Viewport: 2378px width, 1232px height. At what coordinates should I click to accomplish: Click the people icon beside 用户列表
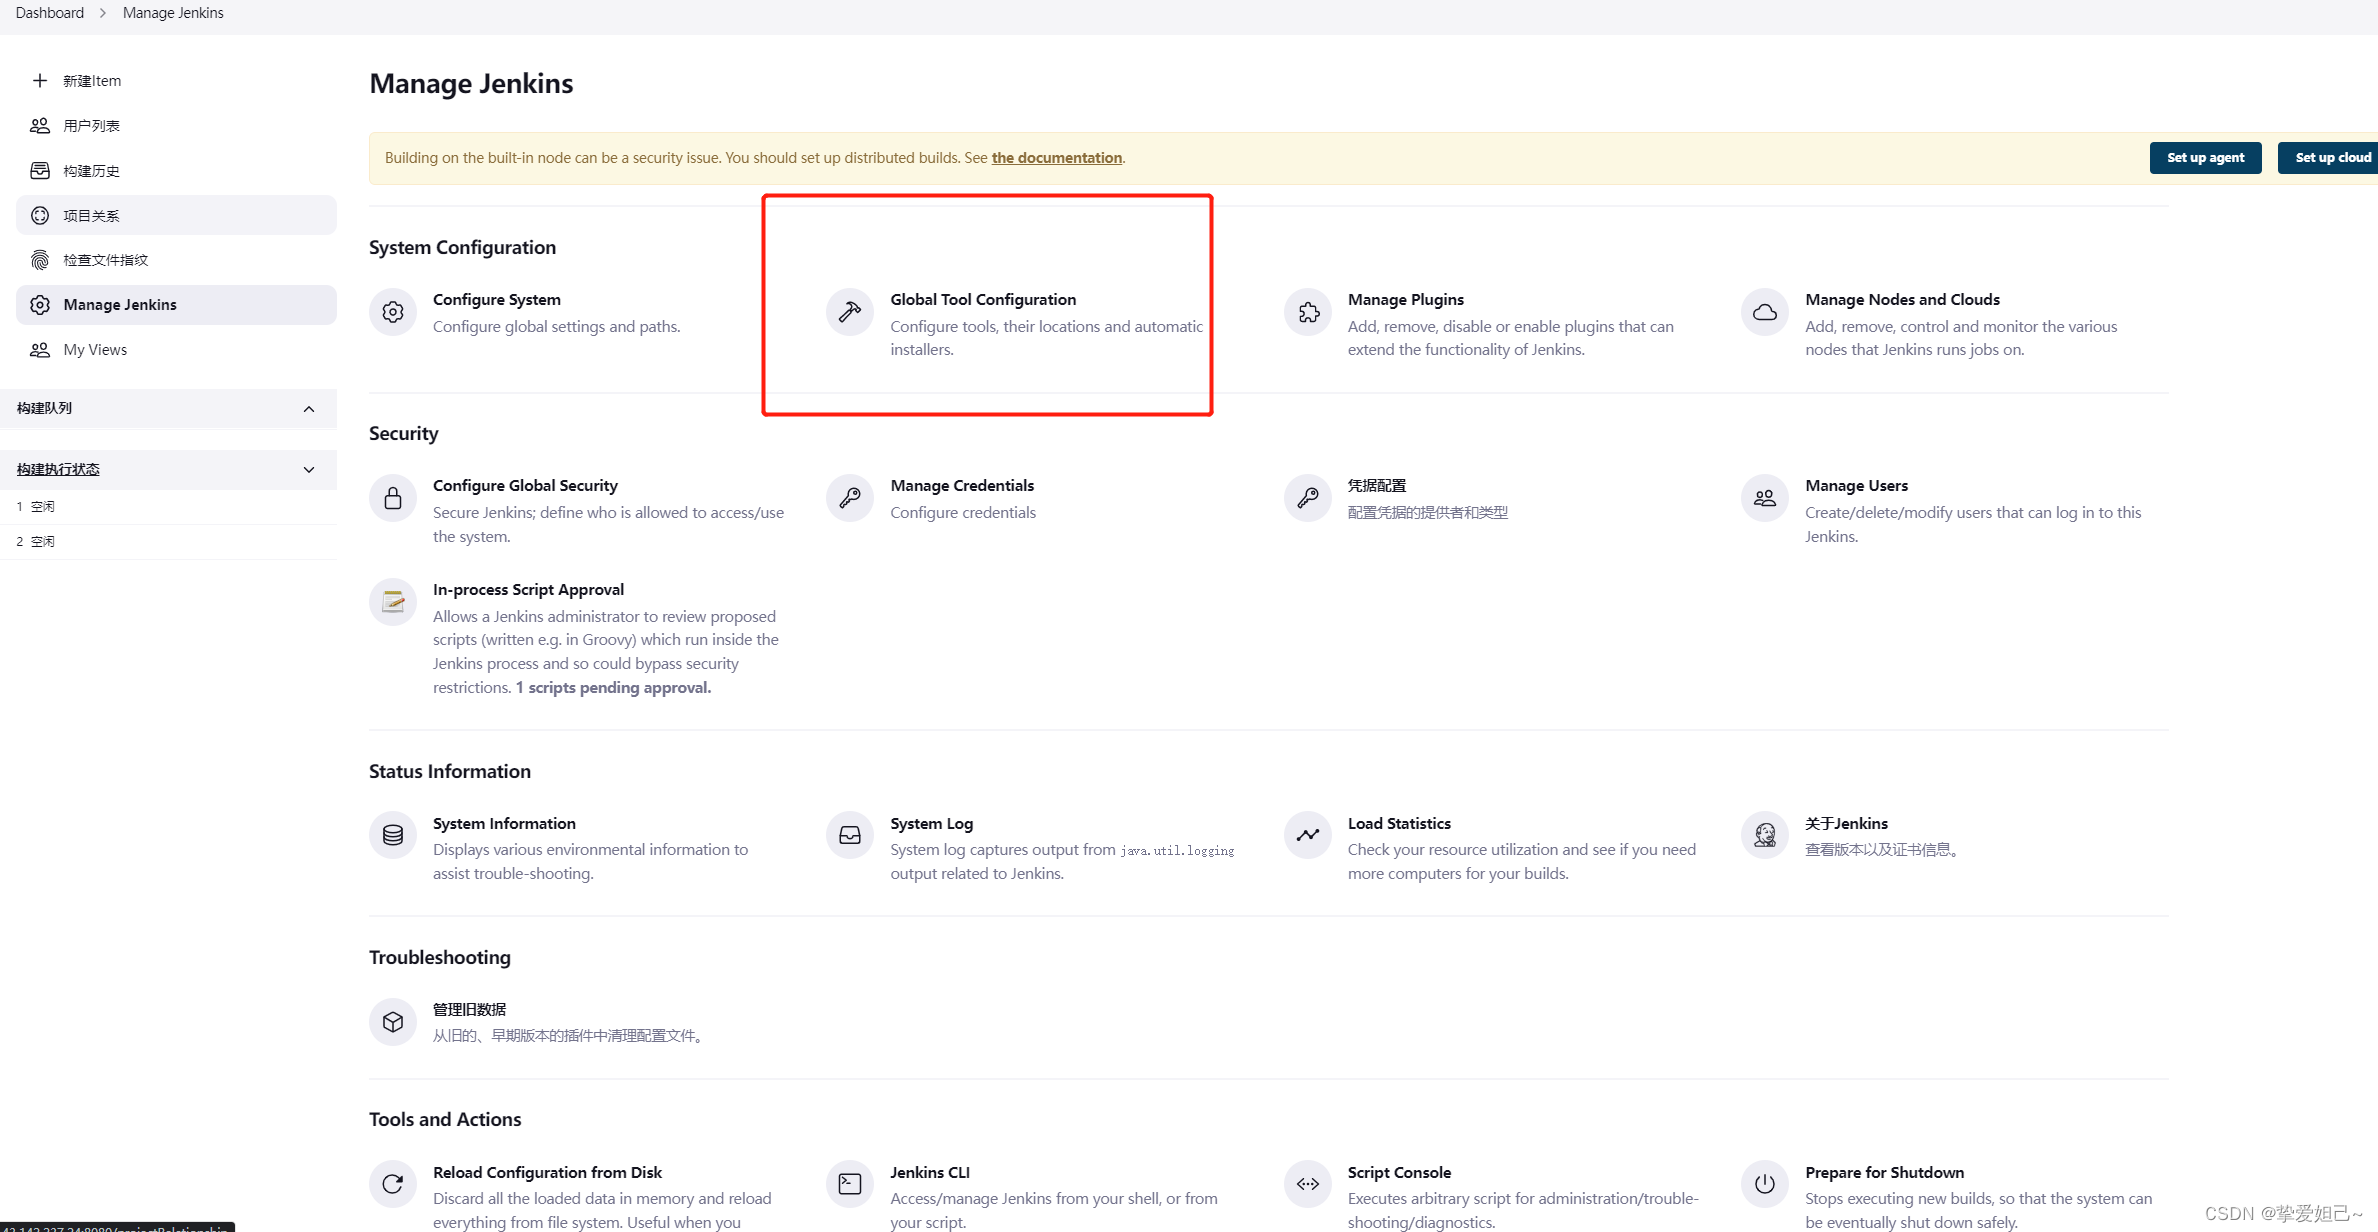tap(40, 125)
